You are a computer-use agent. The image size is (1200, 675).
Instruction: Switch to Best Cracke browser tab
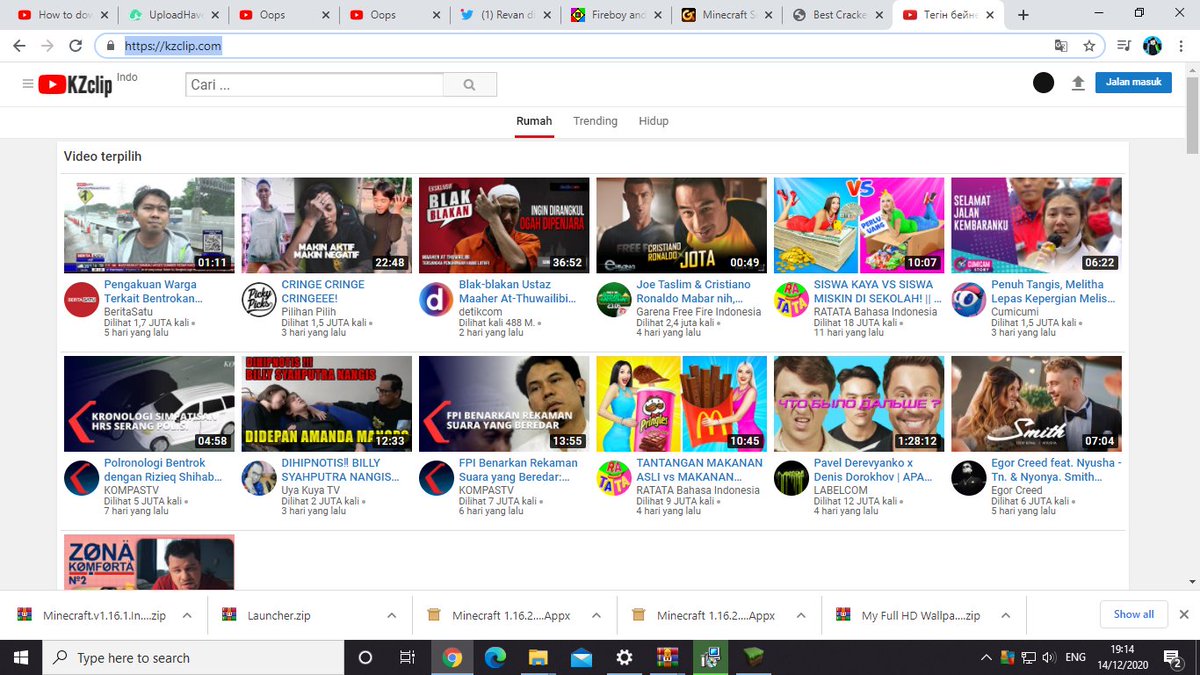838,15
